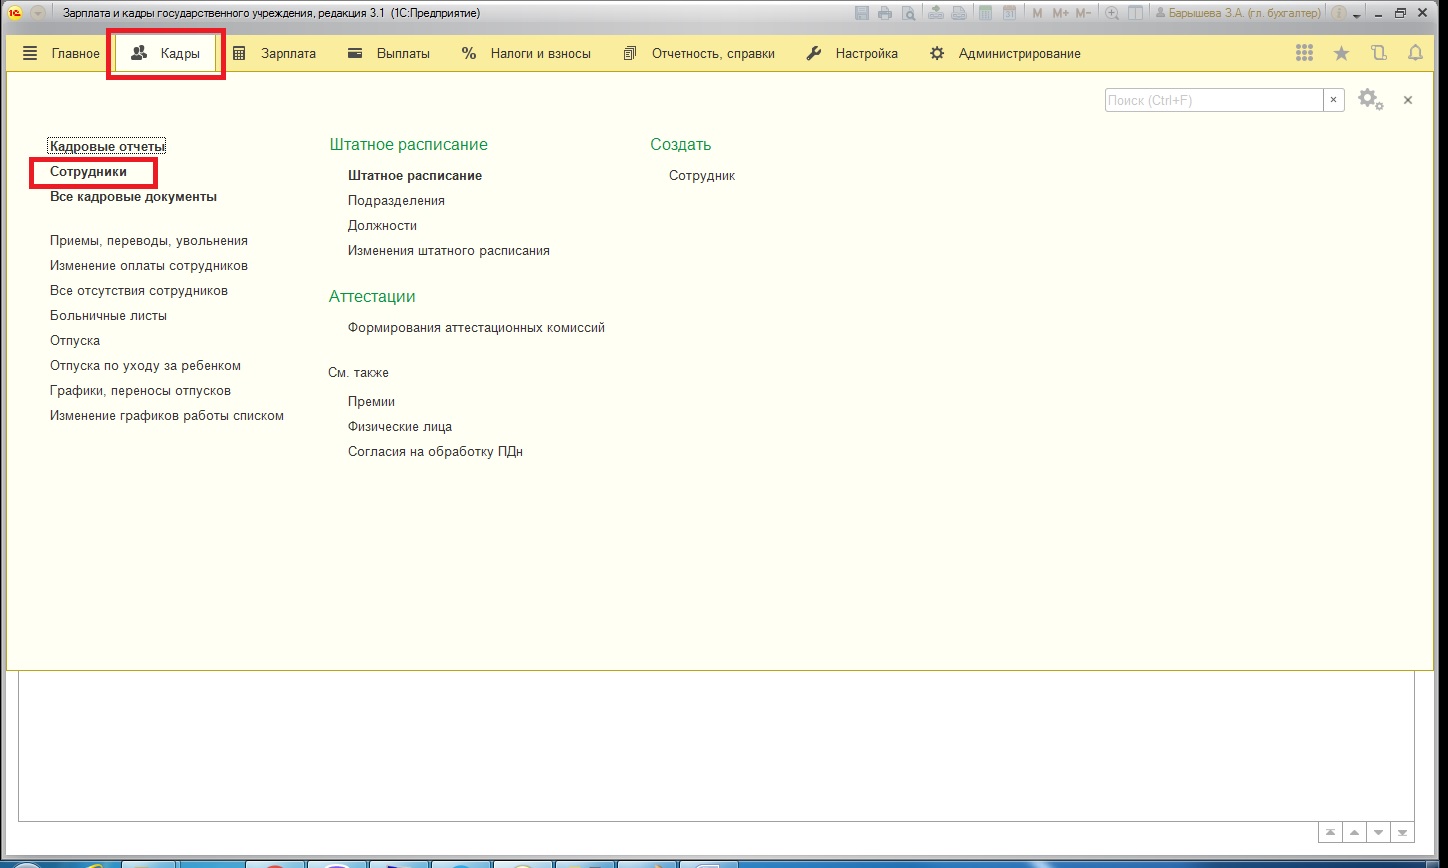Open Штатное расписание link
Screen dimensions: 1448x868
click(x=415, y=176)
